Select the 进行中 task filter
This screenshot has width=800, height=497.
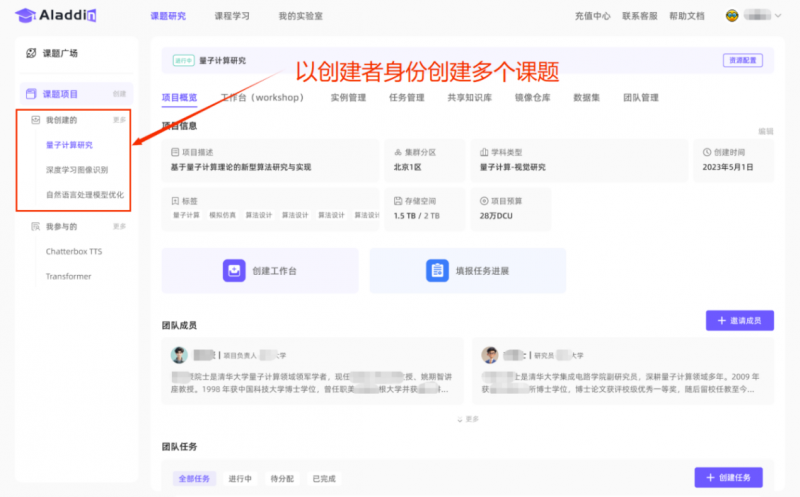(x=240, y=478)
